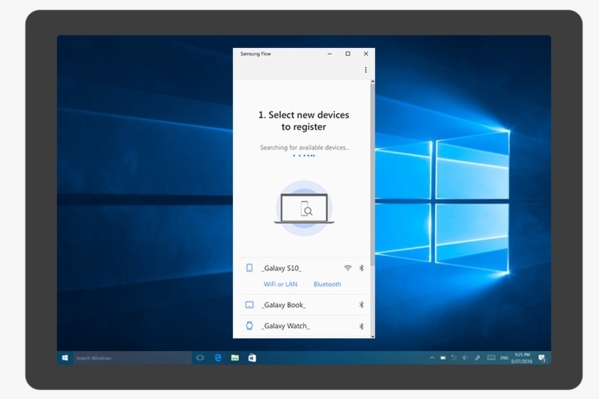Select the Galaxy S10 phone icon

point(249,268)
